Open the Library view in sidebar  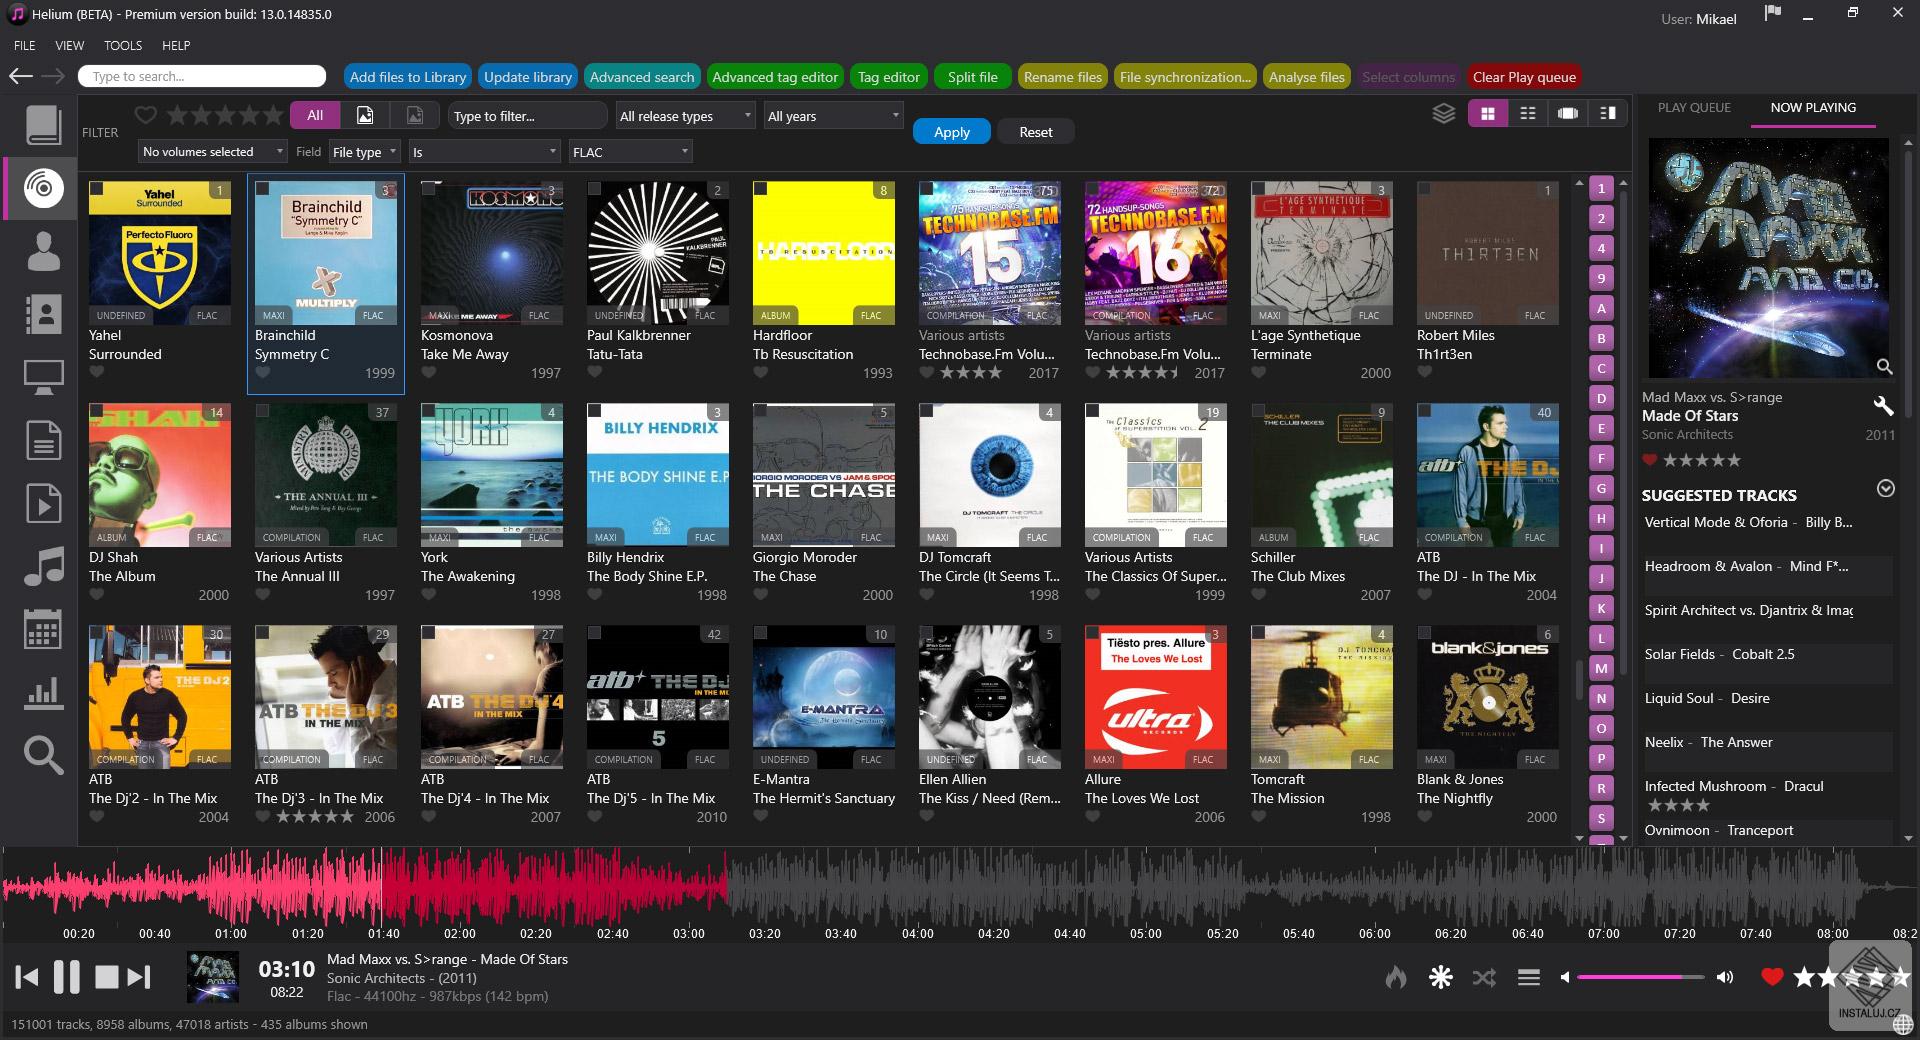point(44,125)
